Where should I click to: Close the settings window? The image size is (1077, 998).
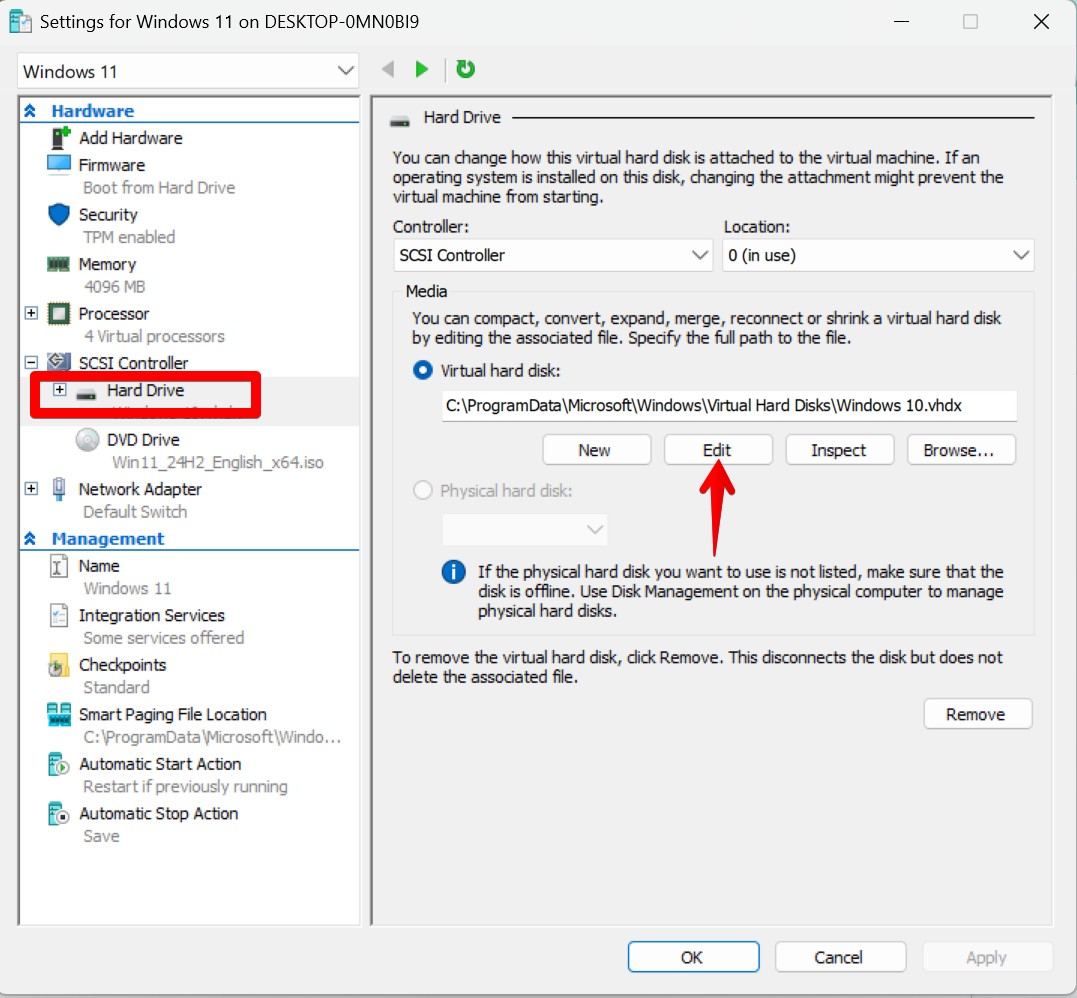point(1041,21)
